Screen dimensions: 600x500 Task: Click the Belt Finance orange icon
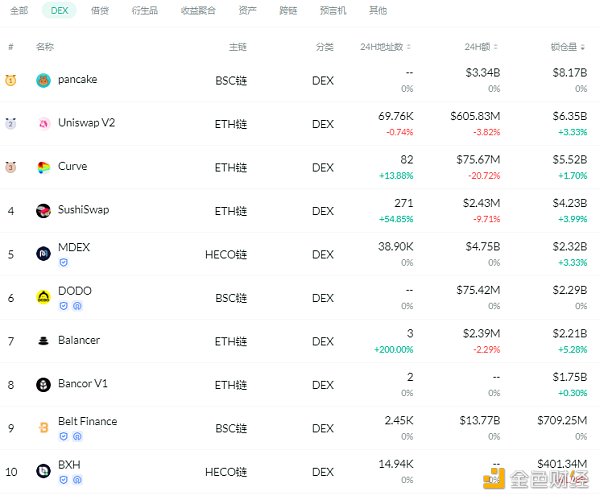(43, 428)
